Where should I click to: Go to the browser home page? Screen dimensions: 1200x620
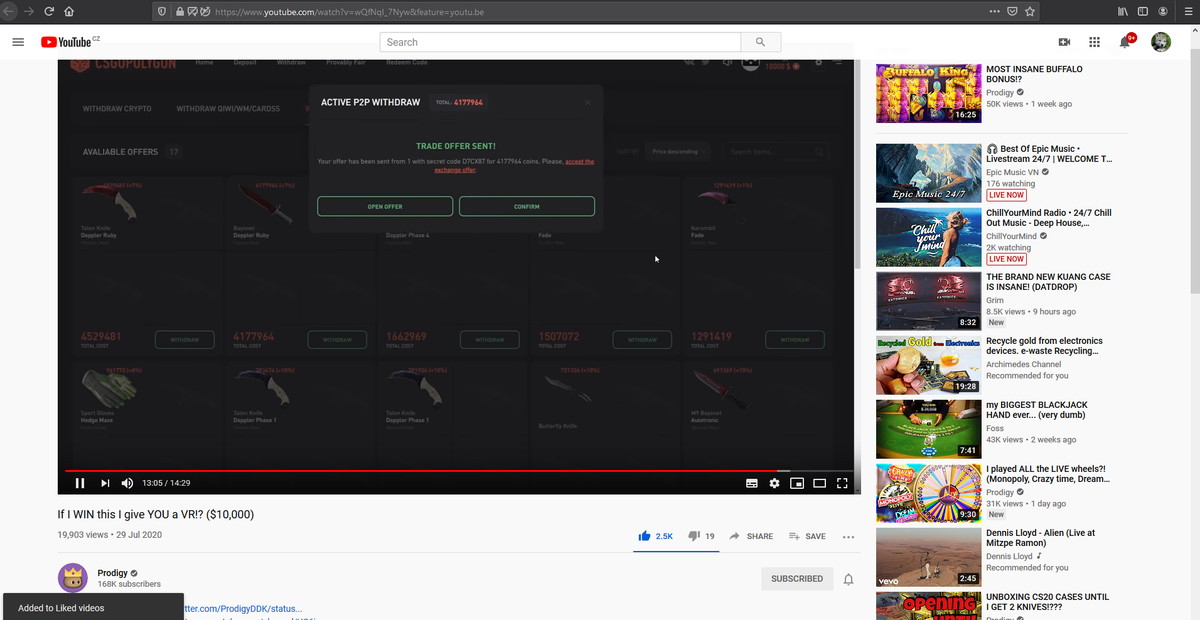click(x=69, y=11)
